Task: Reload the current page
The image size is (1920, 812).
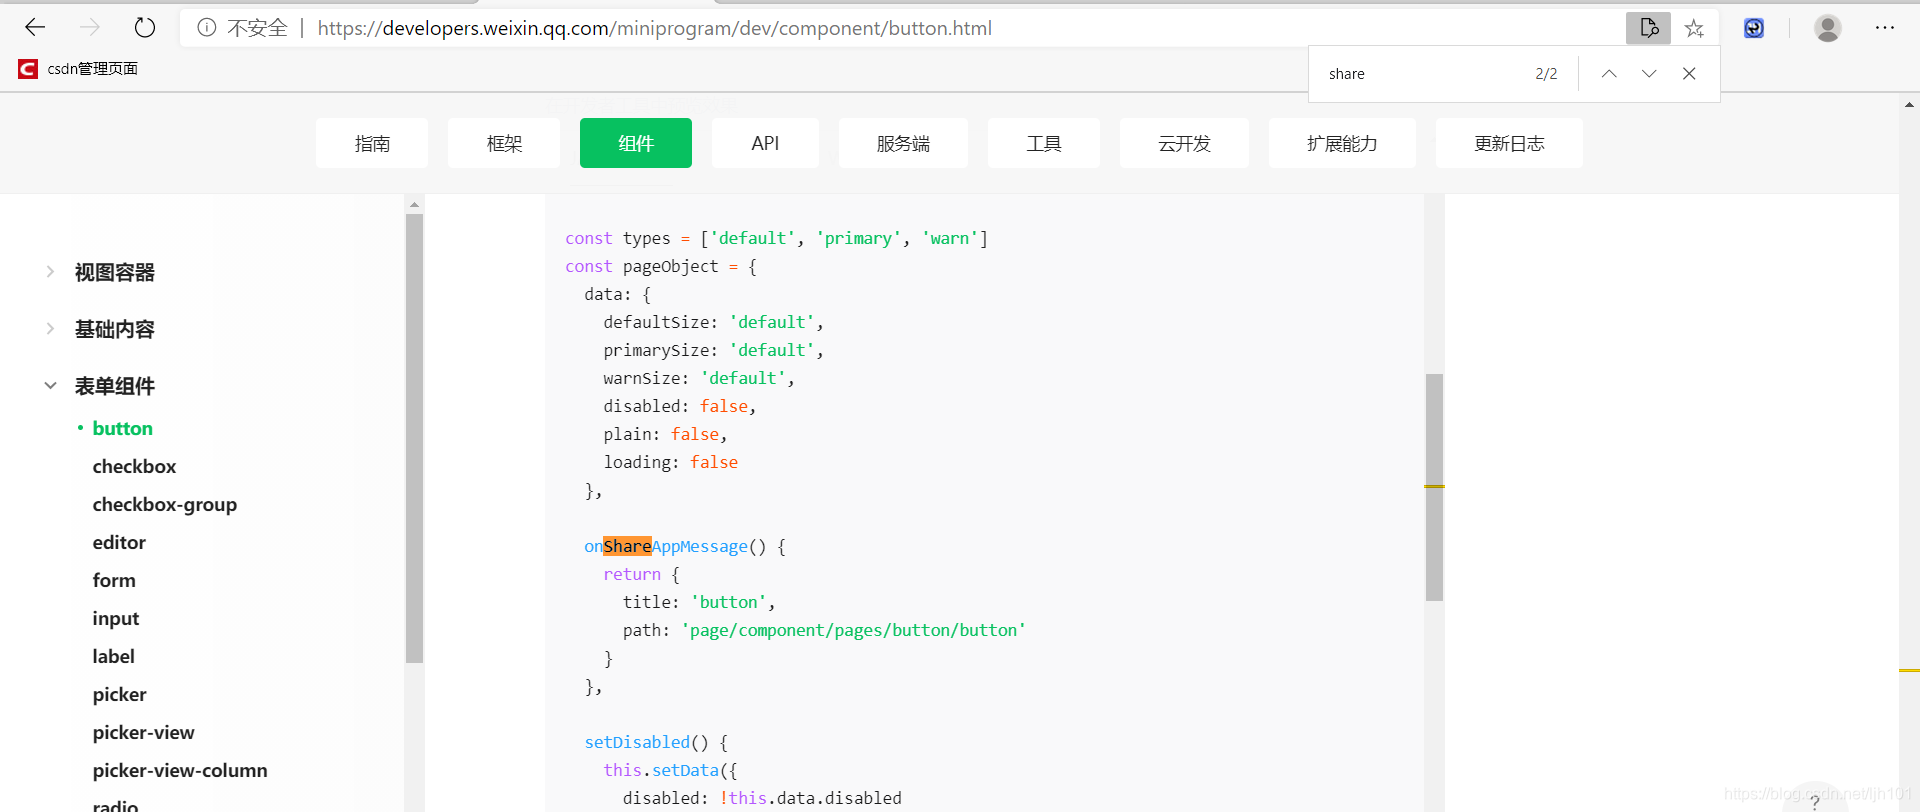Action: (145, 27)
